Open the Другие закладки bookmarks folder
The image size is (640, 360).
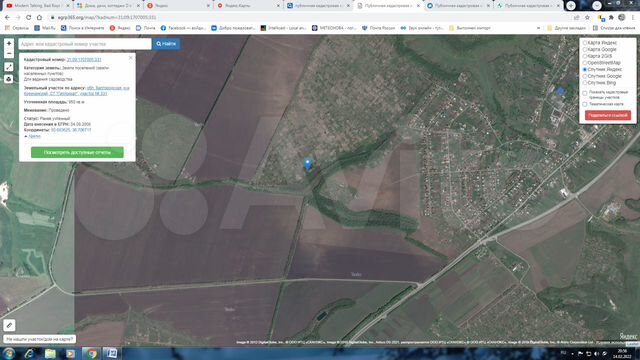pos(567,28)
